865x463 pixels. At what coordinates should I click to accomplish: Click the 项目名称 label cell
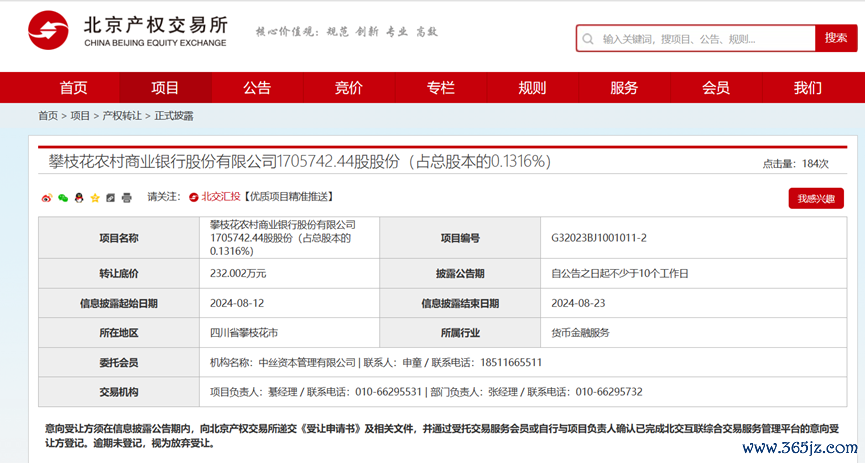pyautogui.click(x=119, y=238)
